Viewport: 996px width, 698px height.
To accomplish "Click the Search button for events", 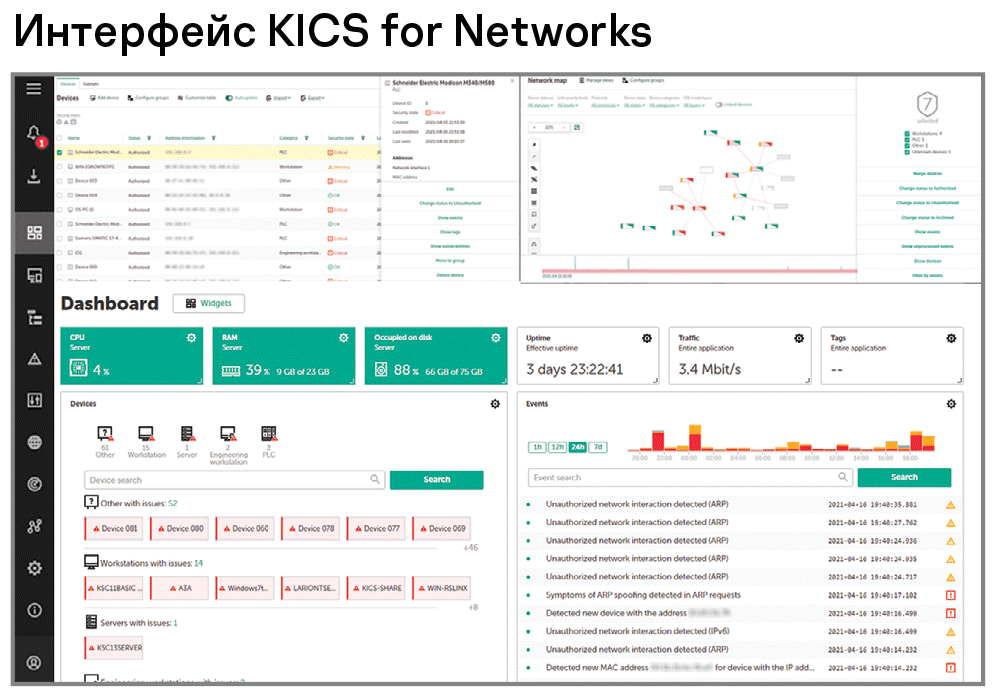I will click(904, 478).
